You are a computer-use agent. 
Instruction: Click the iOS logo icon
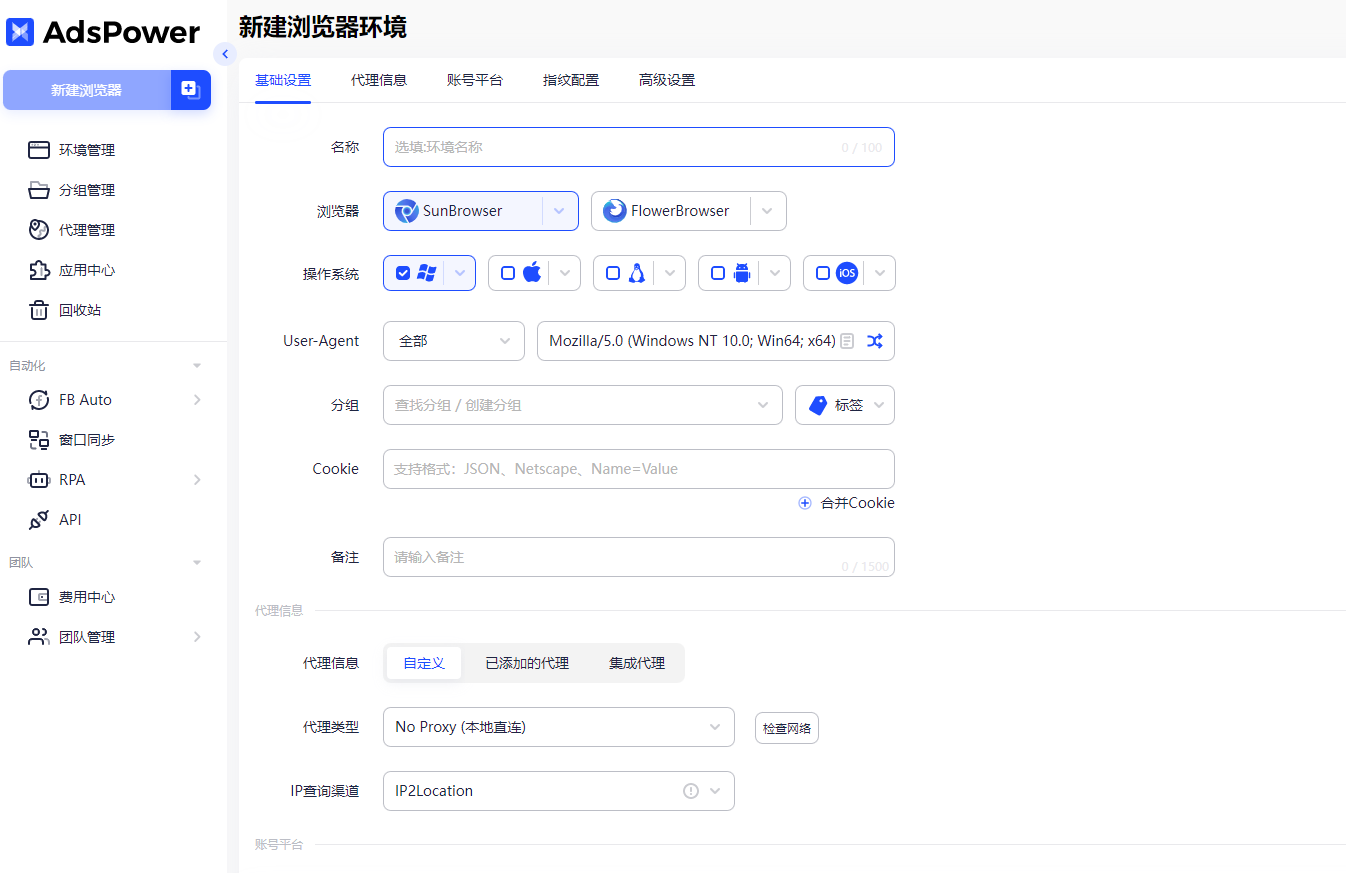(847, 273)
